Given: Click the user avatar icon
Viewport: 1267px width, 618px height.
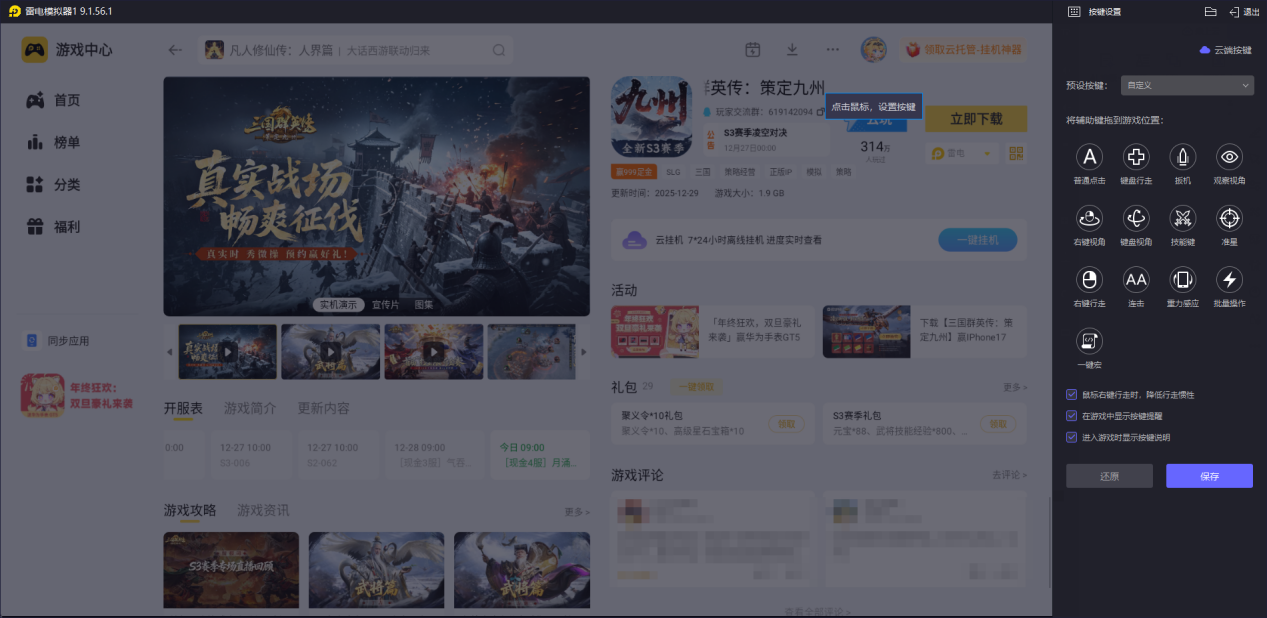Looking at the screenshot, I should 874,50.
